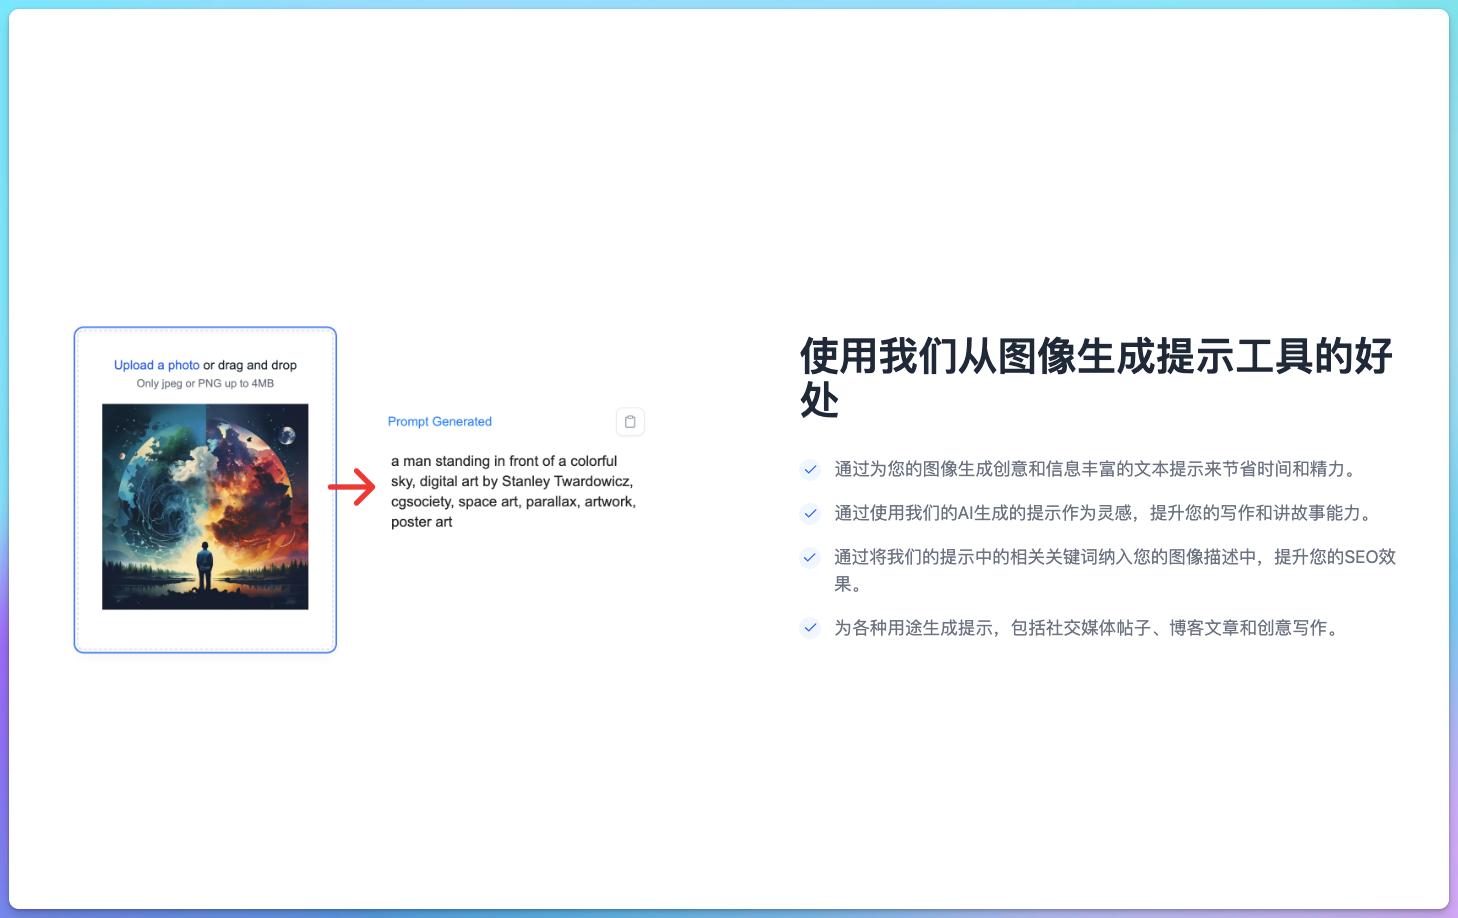Click the checkmark icon beside the social media benefit
Screen dimensions: 1458x918
click(x=809, y=628)
